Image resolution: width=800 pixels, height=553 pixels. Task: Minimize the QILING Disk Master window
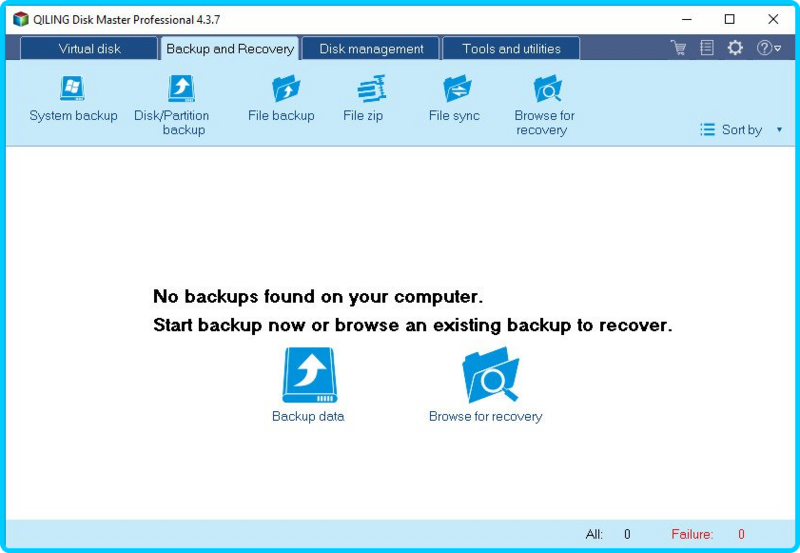click(687, 19)
